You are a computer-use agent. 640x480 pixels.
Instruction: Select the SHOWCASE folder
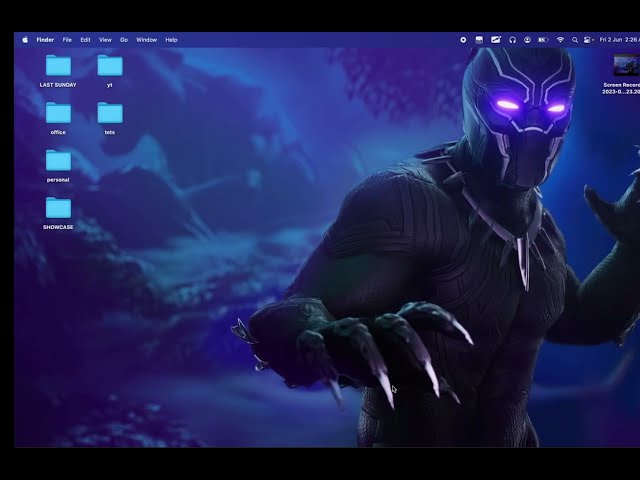pyautogui.click(x=58, y=208)
